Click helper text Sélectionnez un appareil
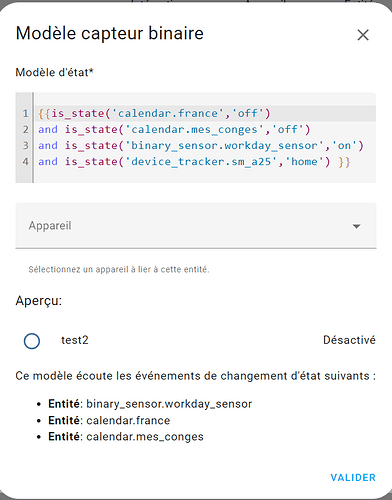This screenshot has width=392, height=500. tap(119, 269)
